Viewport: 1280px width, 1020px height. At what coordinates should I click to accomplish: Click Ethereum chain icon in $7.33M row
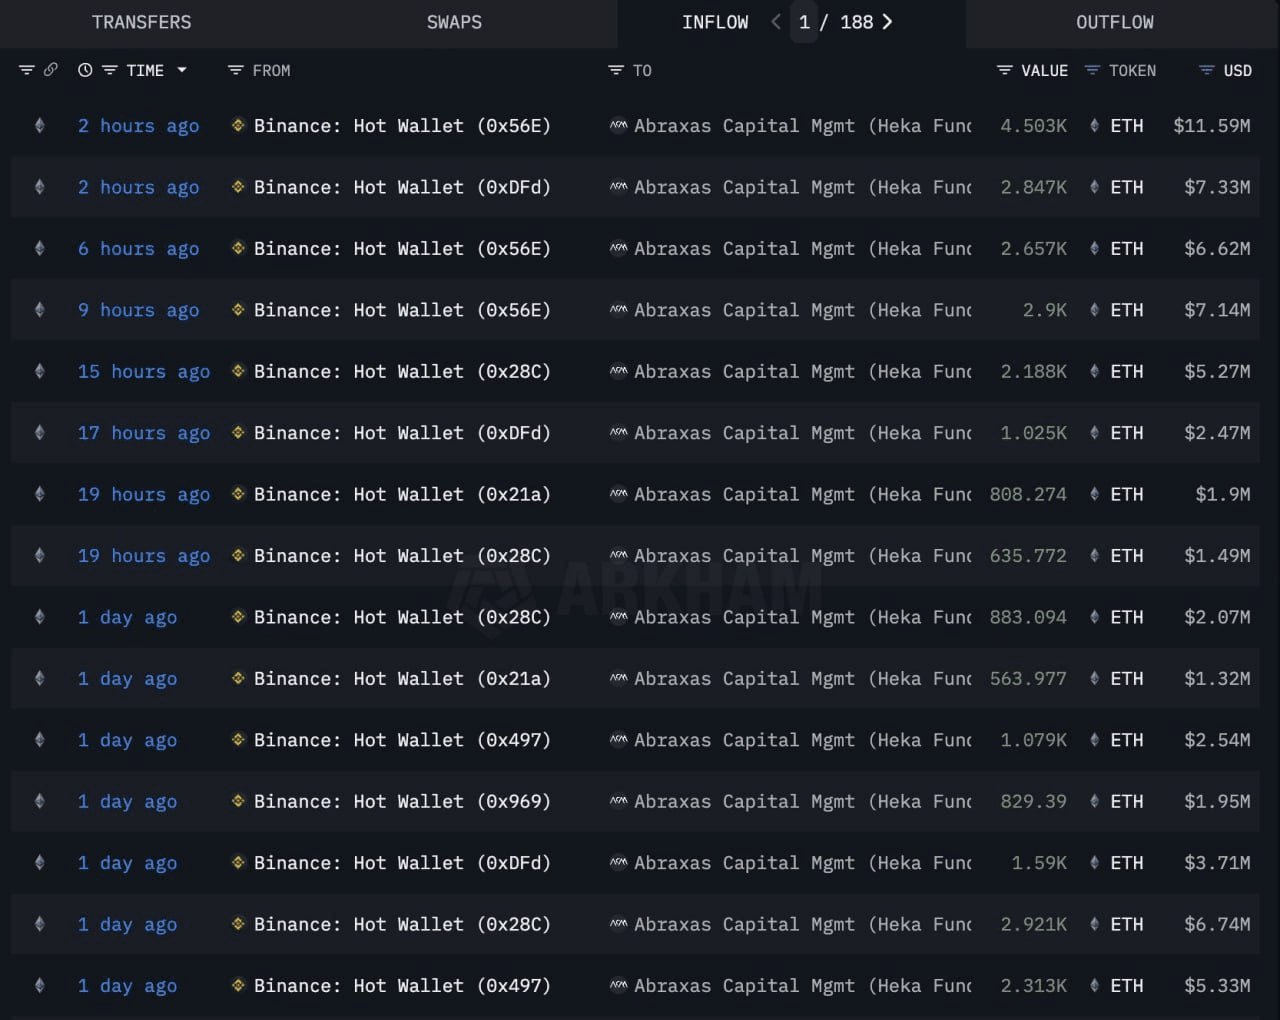(40, 187)
